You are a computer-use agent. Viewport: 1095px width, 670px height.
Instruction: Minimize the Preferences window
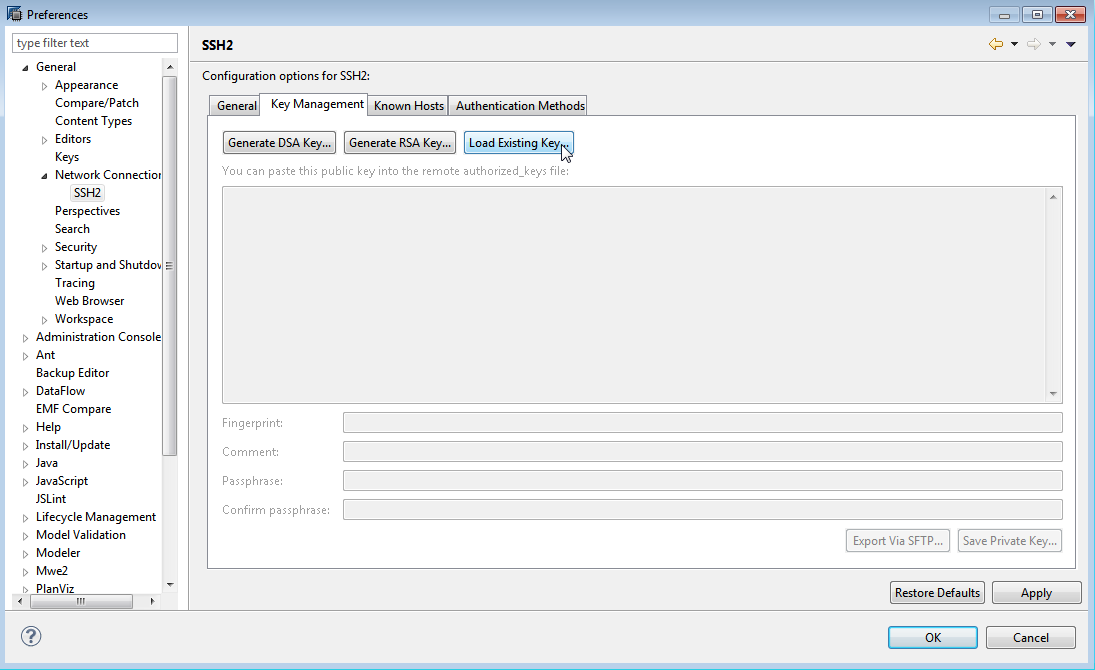(1004, 14)
